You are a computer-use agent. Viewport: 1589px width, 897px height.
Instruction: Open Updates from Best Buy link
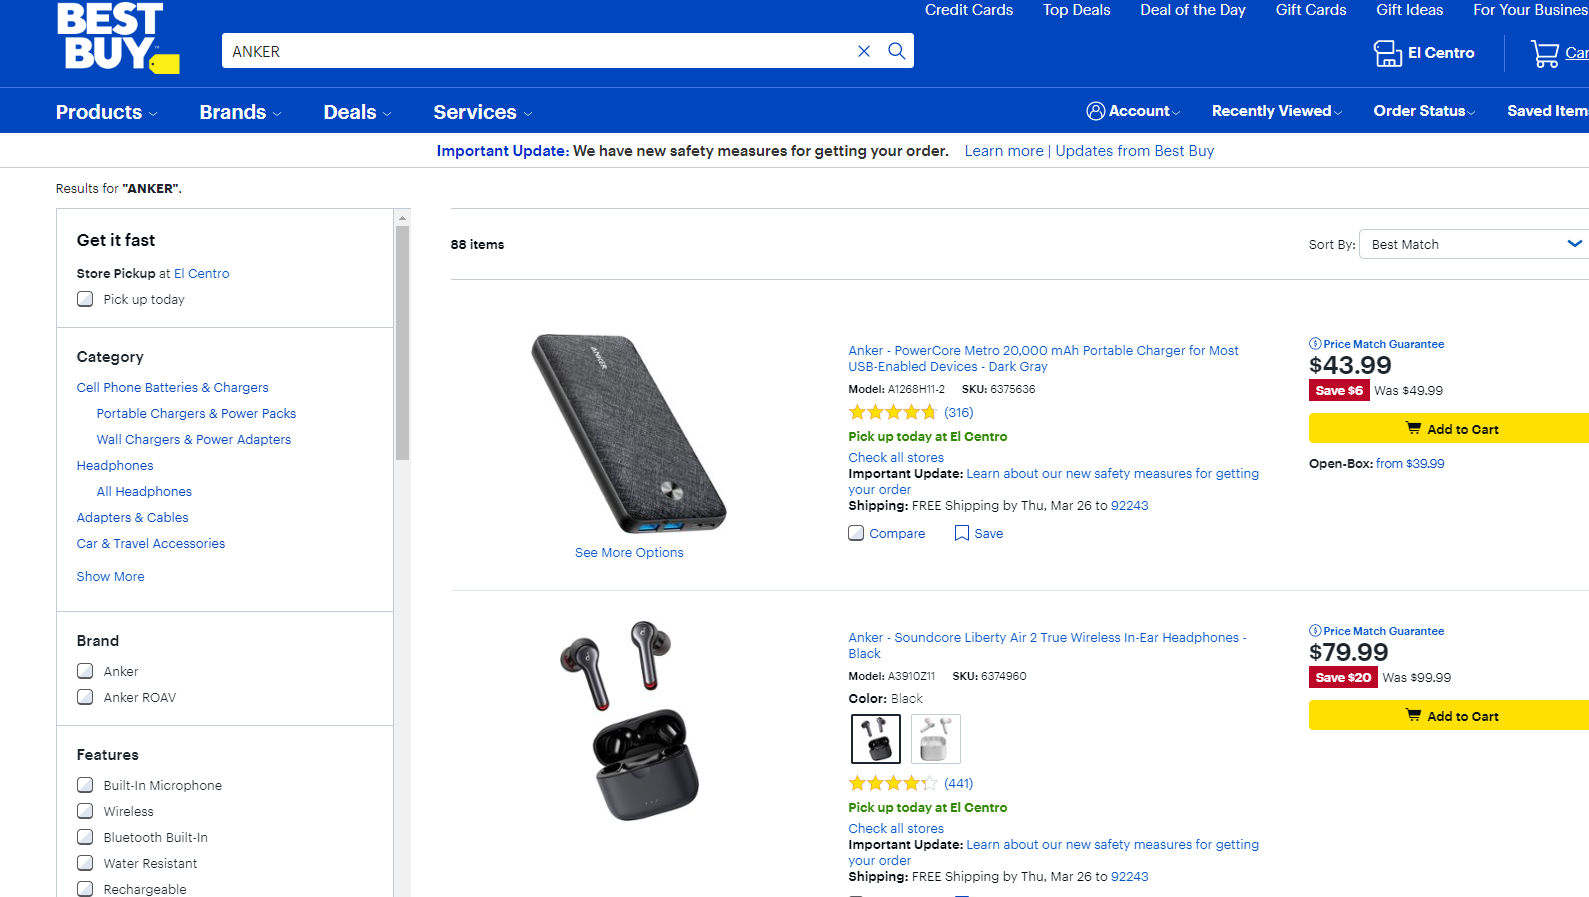1135,151
